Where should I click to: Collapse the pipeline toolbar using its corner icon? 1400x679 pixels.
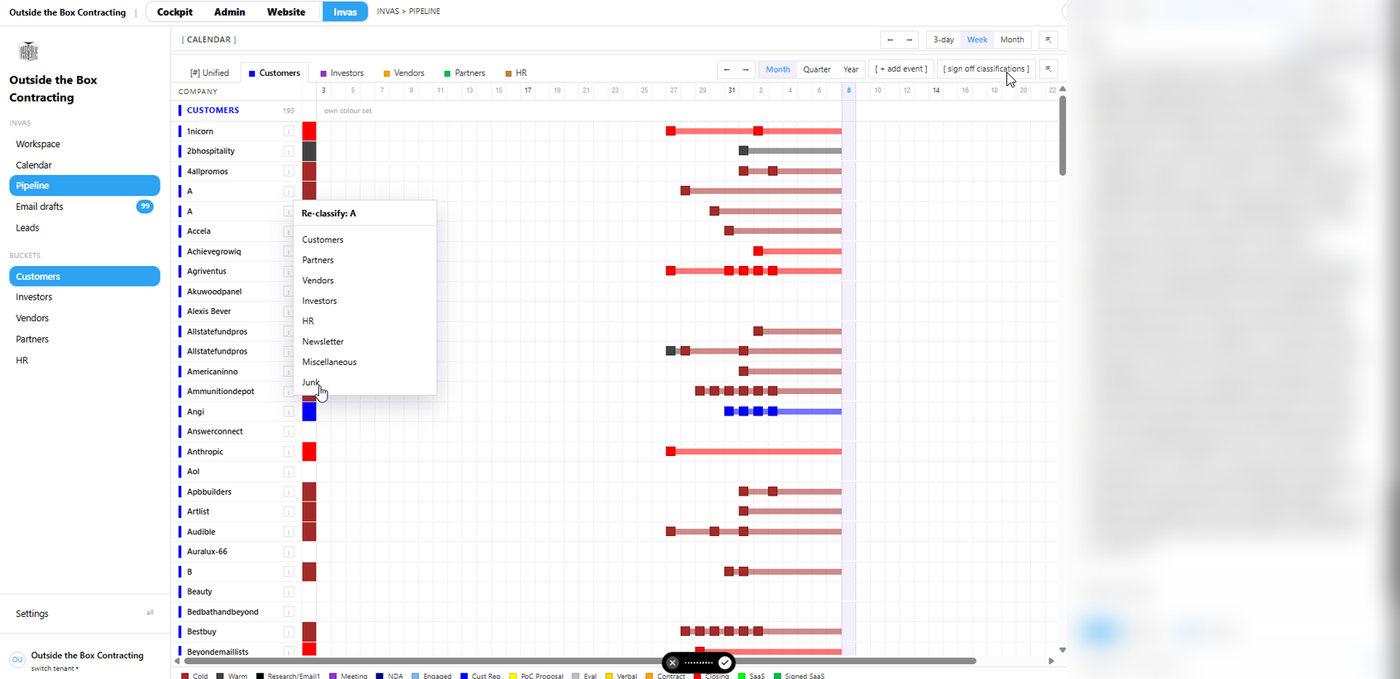1048,69
